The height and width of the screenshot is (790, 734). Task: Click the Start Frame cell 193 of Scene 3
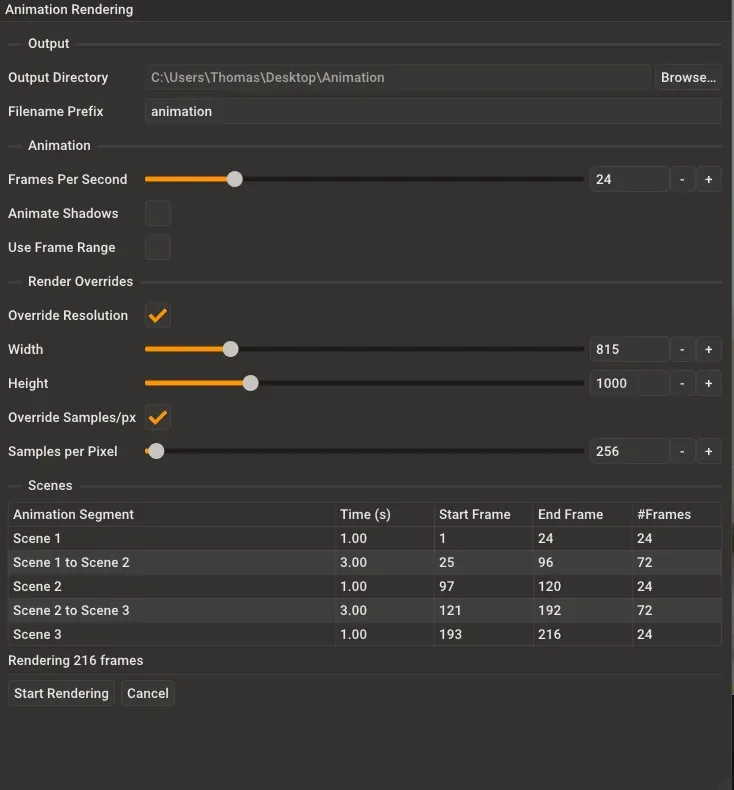[x=484, y=634]
